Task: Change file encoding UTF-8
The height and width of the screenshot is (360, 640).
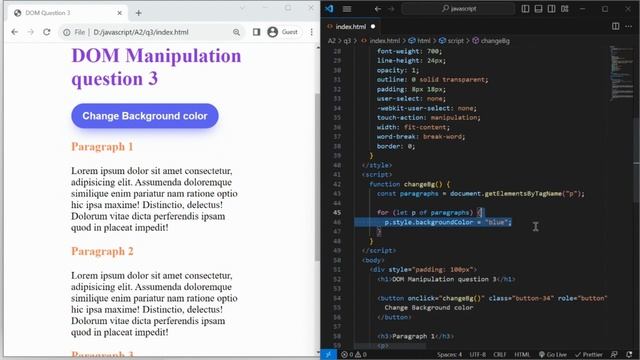Action: (478, 354)
